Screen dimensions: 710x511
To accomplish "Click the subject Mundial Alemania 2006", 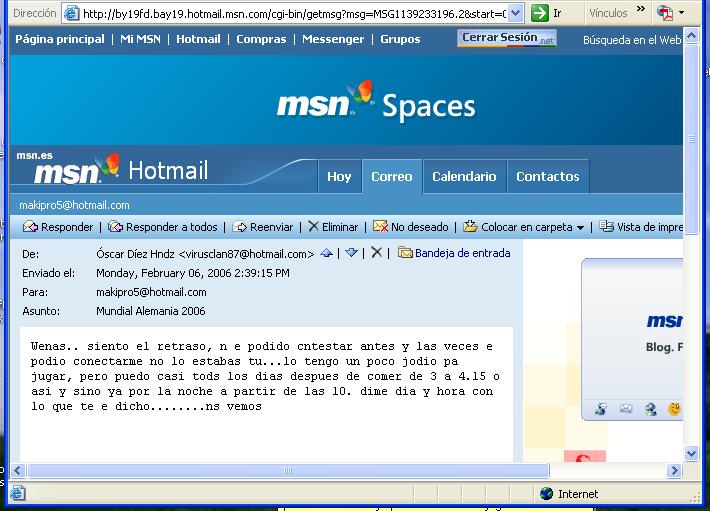I will point(151,311).
